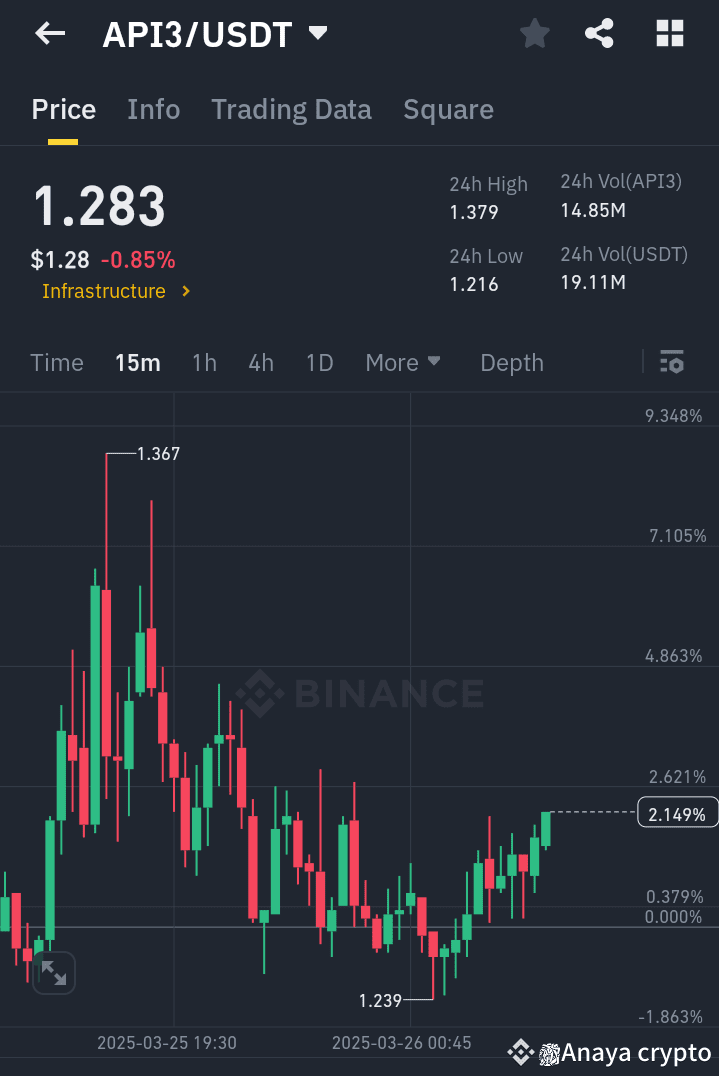The height and width of the screenshot is (1076, 719).
Task: Expand the chart to fullscreen view
Action: pyautogui.click(x=54, y=972)
